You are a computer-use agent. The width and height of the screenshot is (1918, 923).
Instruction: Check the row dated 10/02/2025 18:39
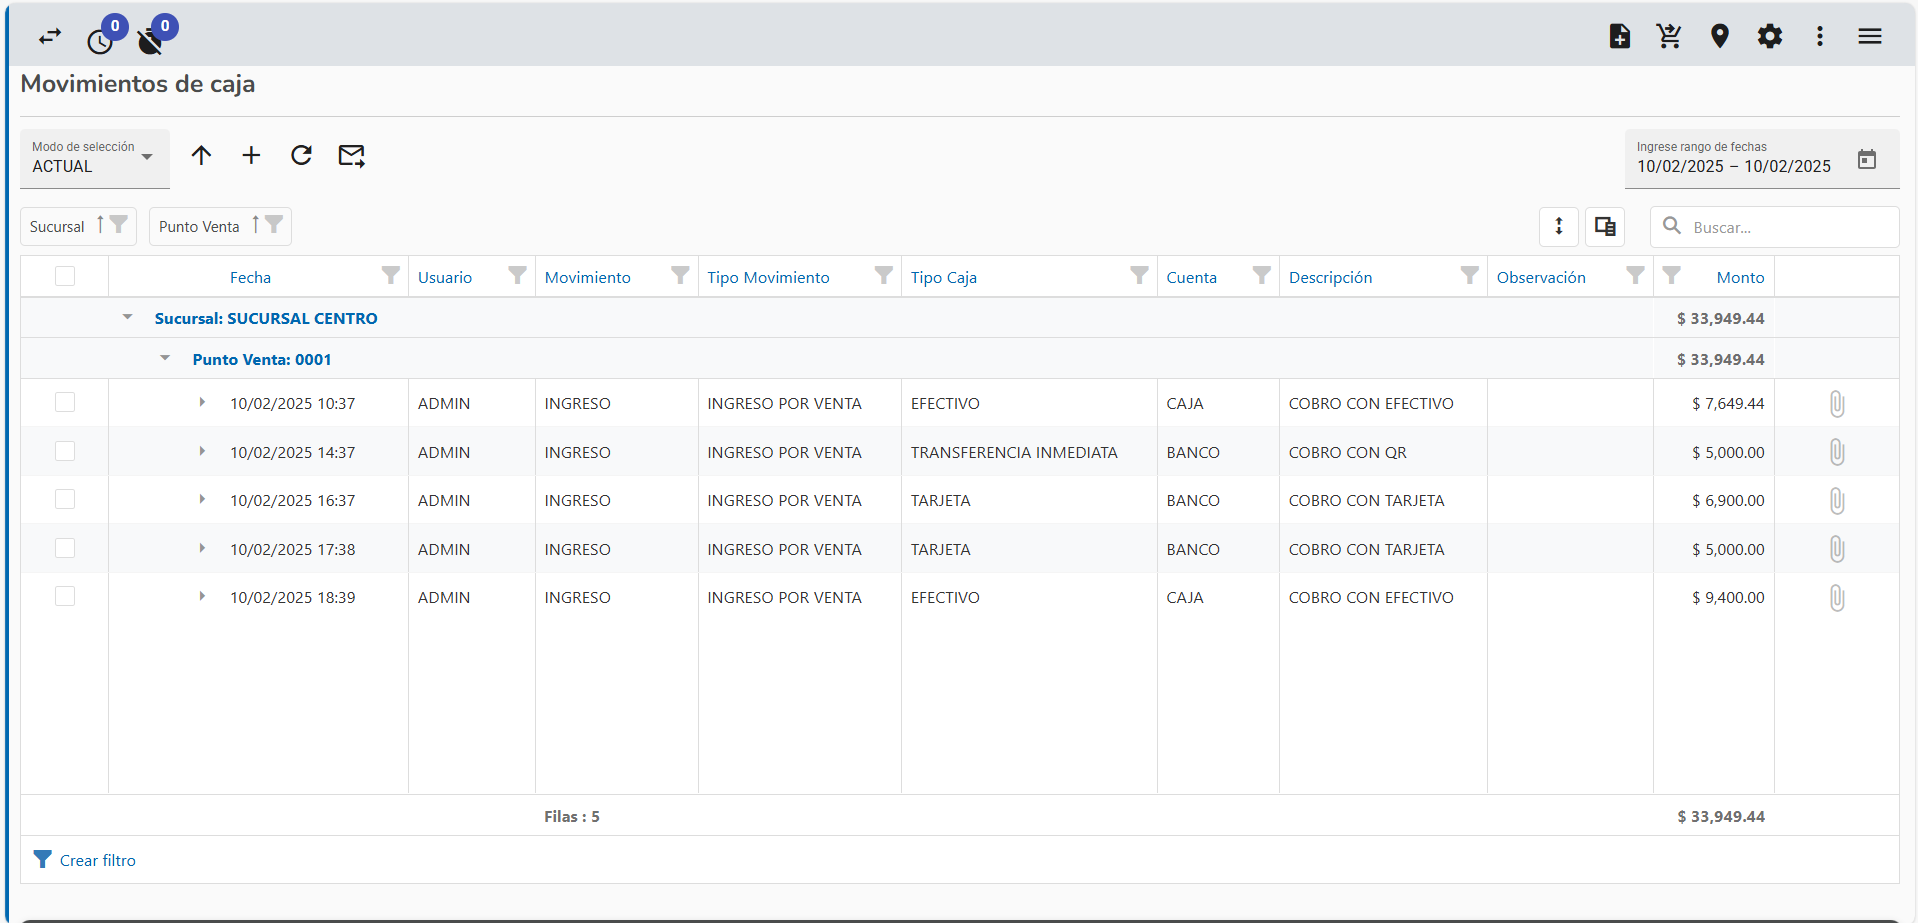coord(65,596)
